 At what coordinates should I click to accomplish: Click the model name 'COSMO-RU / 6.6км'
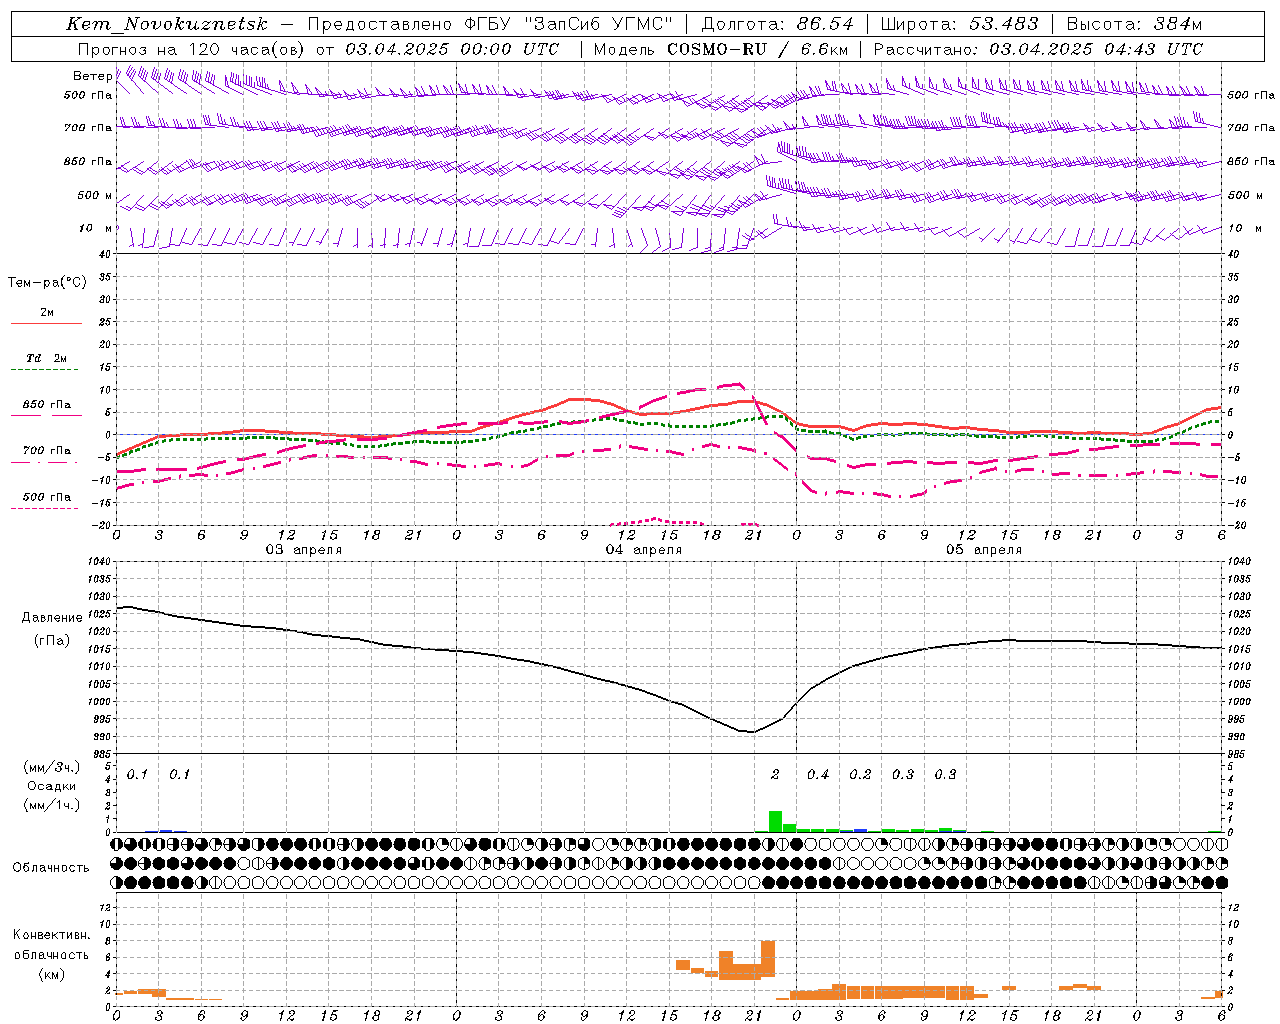(757, 49)
